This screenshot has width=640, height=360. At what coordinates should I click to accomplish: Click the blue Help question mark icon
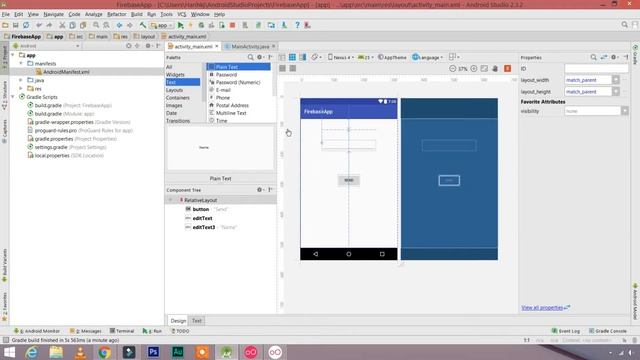(297, 25)
